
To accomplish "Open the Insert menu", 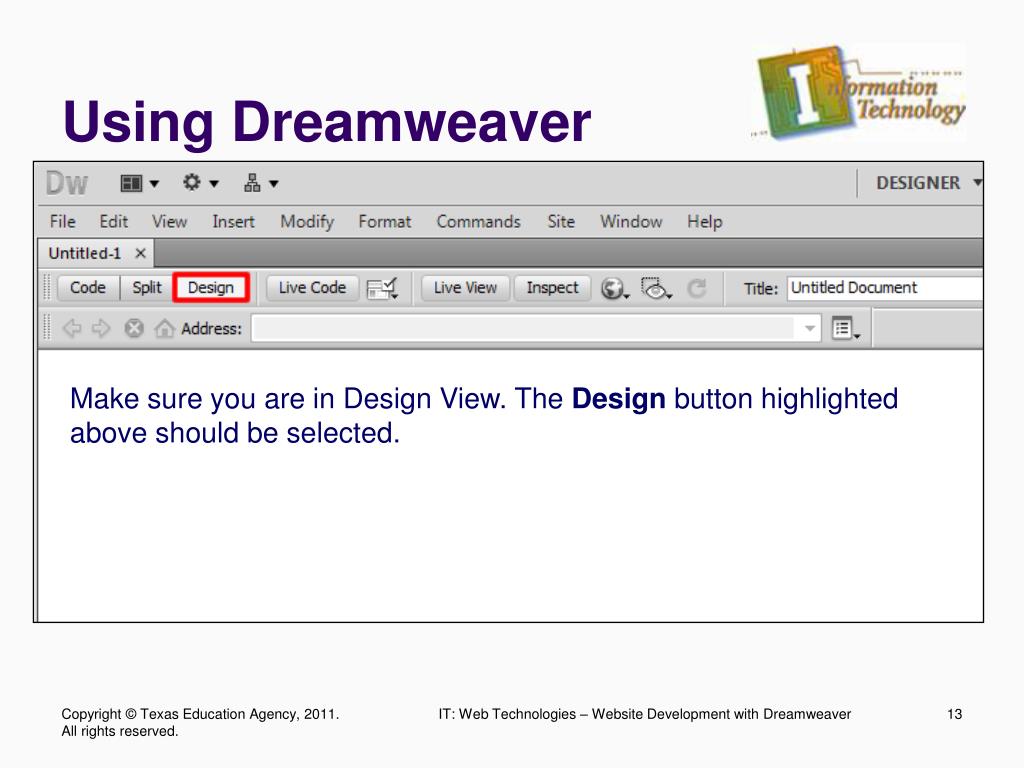I will 233,222.
